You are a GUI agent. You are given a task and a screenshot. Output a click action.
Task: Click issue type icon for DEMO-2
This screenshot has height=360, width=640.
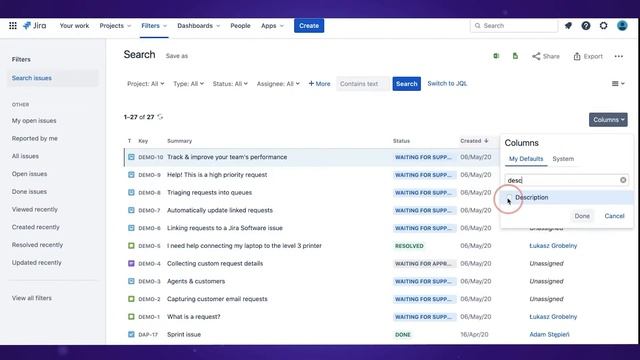(x=131, y=299)
